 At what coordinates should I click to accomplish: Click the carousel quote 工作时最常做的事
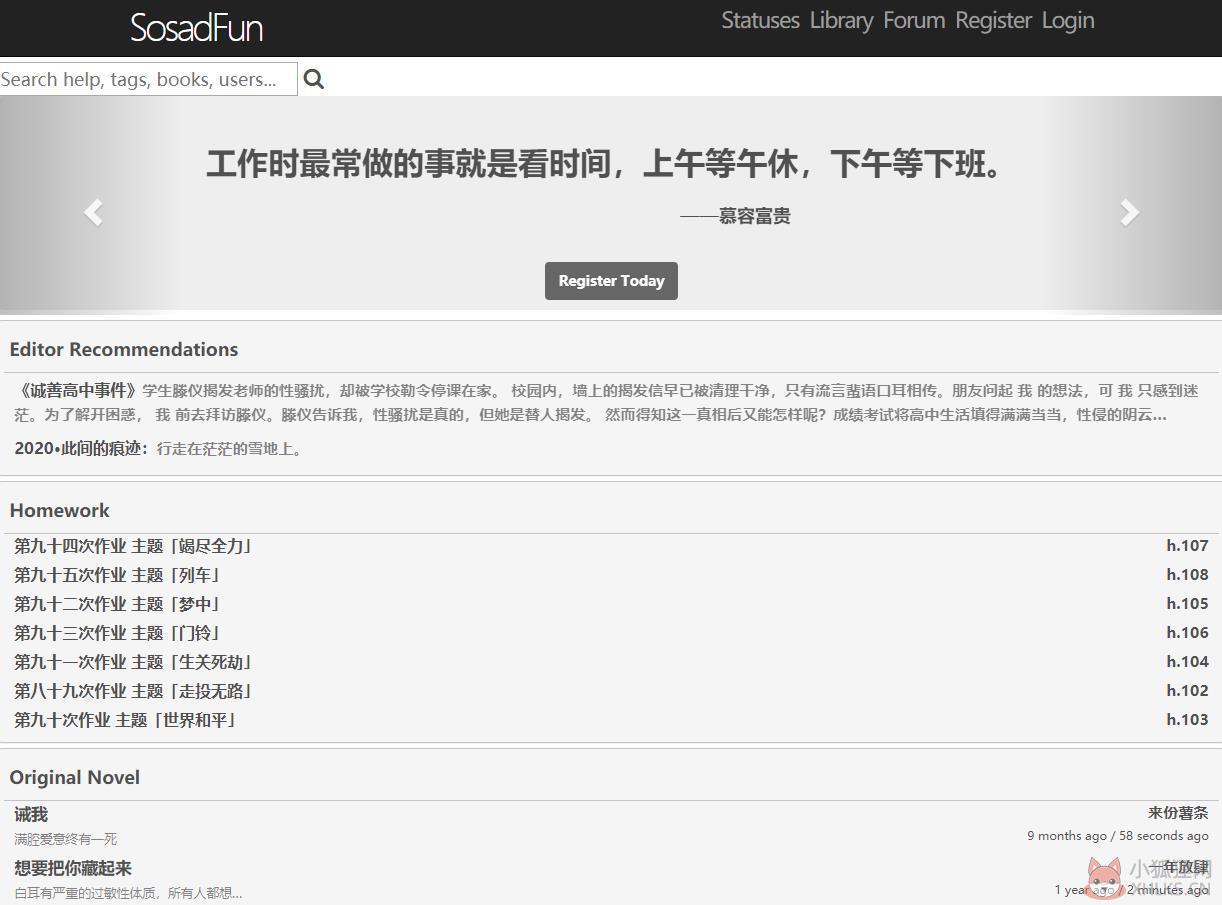click(604, 163)
